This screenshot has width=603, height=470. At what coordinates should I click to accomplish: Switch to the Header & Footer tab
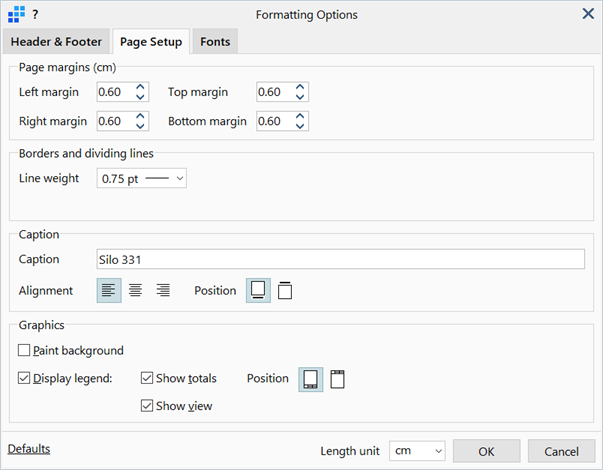[56, 42]
